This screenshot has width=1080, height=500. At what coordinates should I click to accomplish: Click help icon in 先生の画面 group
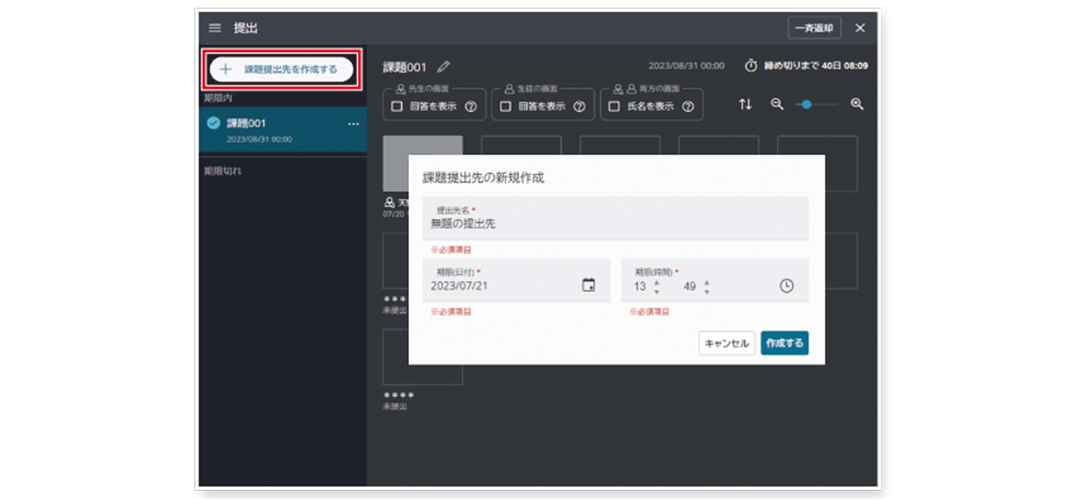tap(469, 105)
